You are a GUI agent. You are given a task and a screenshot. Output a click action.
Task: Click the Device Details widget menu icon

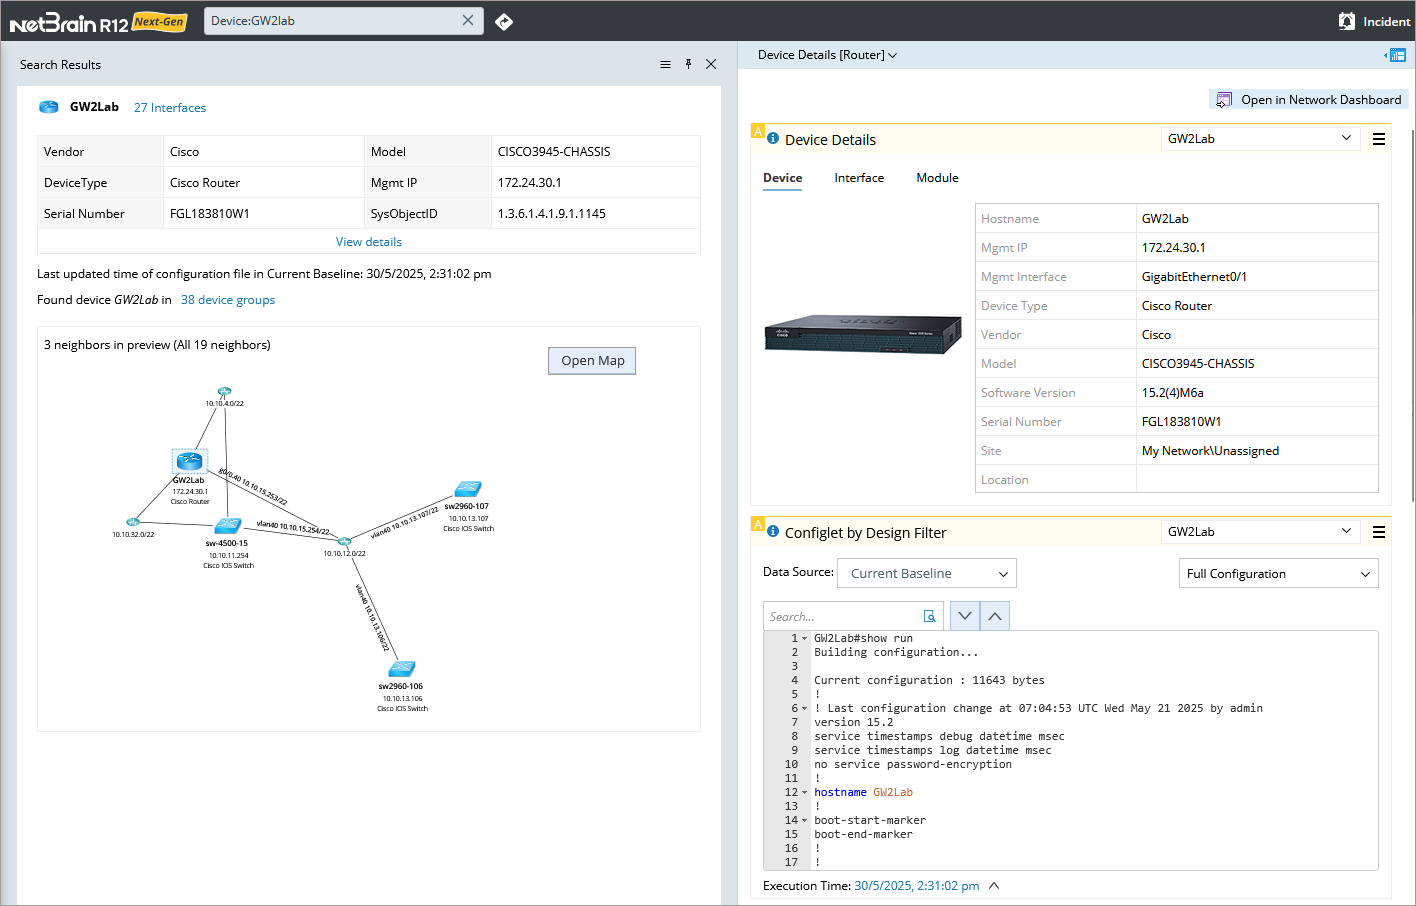[1378, 139]
